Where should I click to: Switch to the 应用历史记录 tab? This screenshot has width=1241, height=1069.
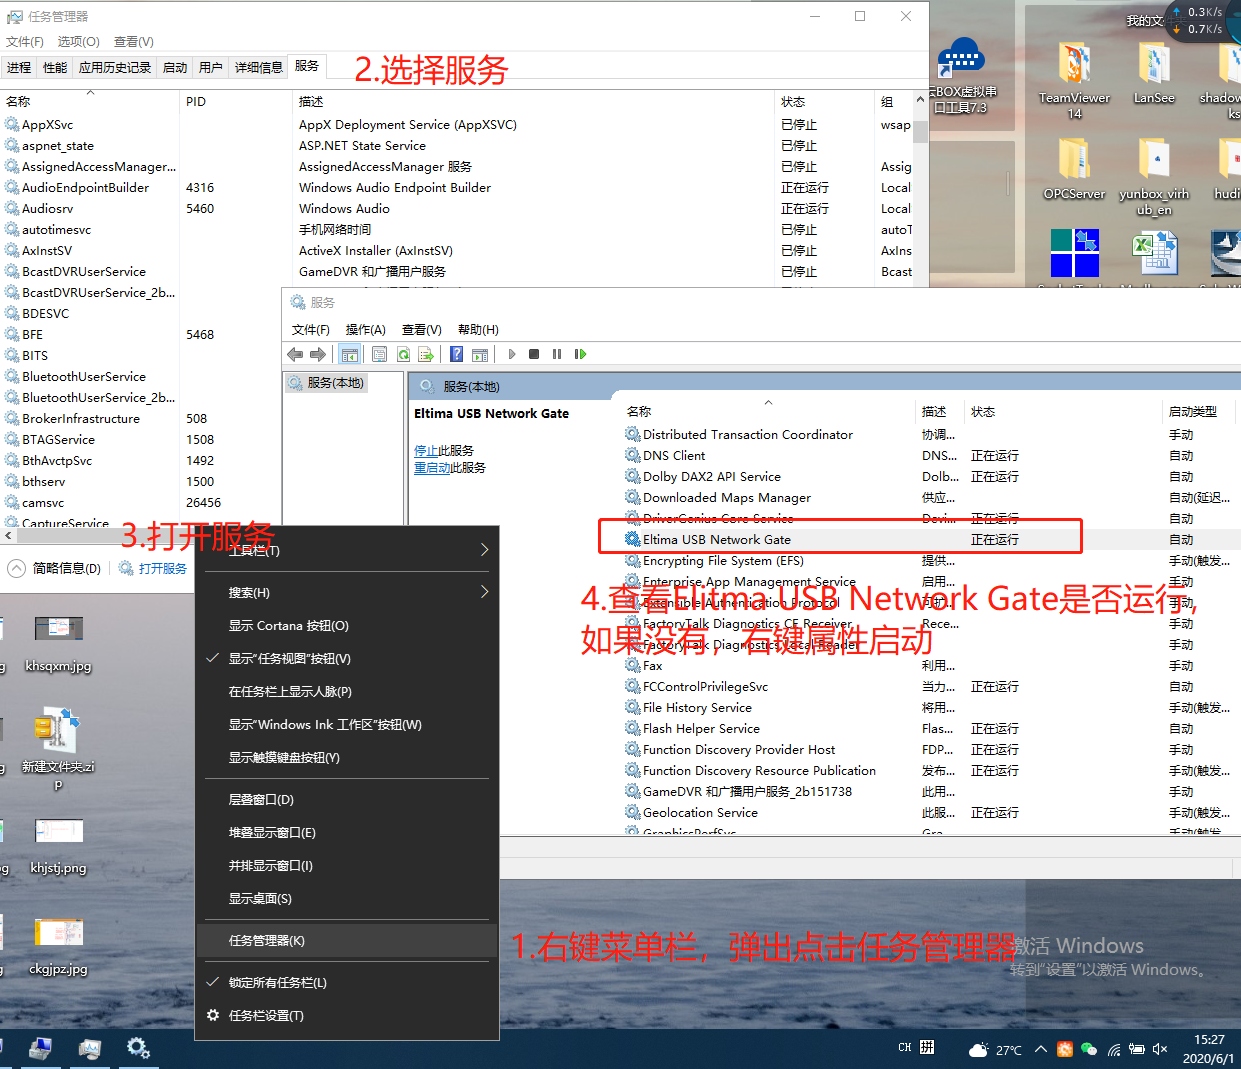[x=115, y=68]
